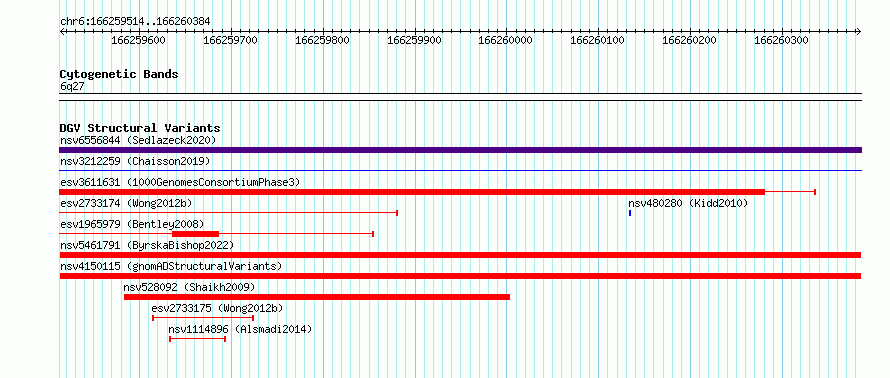Open the nsv480280 (Kidd2010) label
The image size is (890, 378).
pyautogui.click(x=688, y=203)
